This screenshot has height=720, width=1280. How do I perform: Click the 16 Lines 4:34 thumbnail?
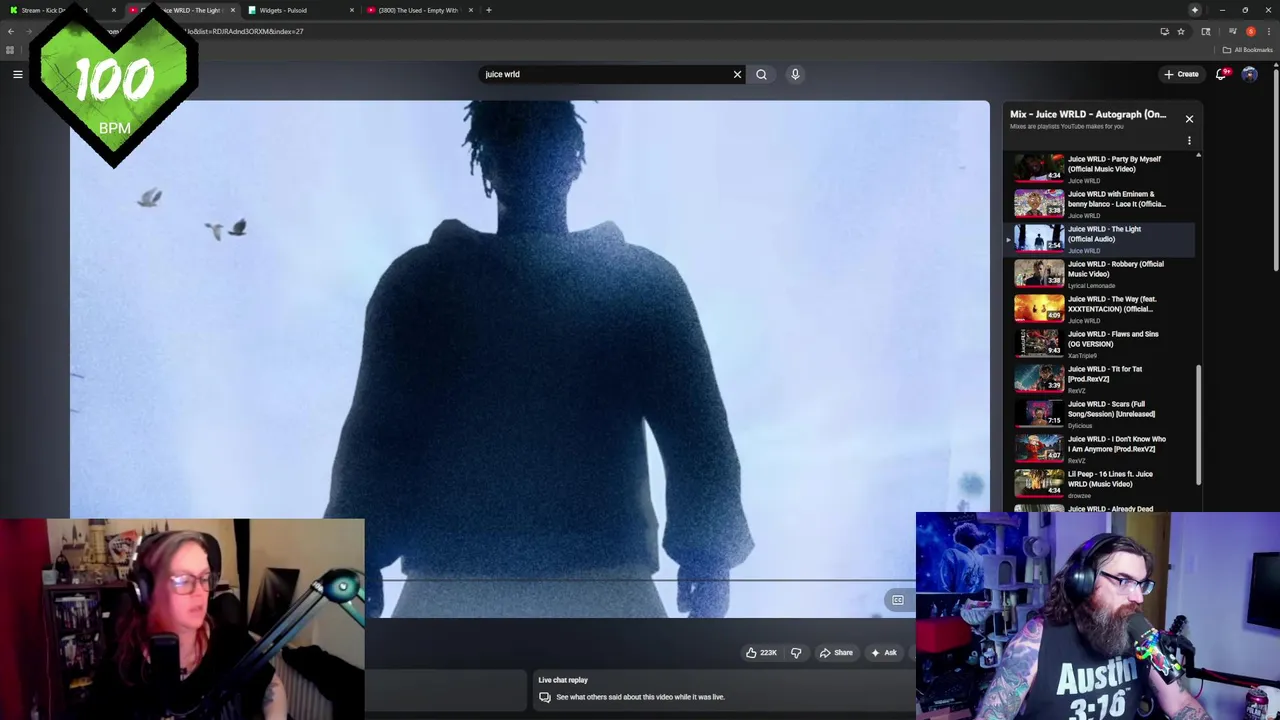1039,483
